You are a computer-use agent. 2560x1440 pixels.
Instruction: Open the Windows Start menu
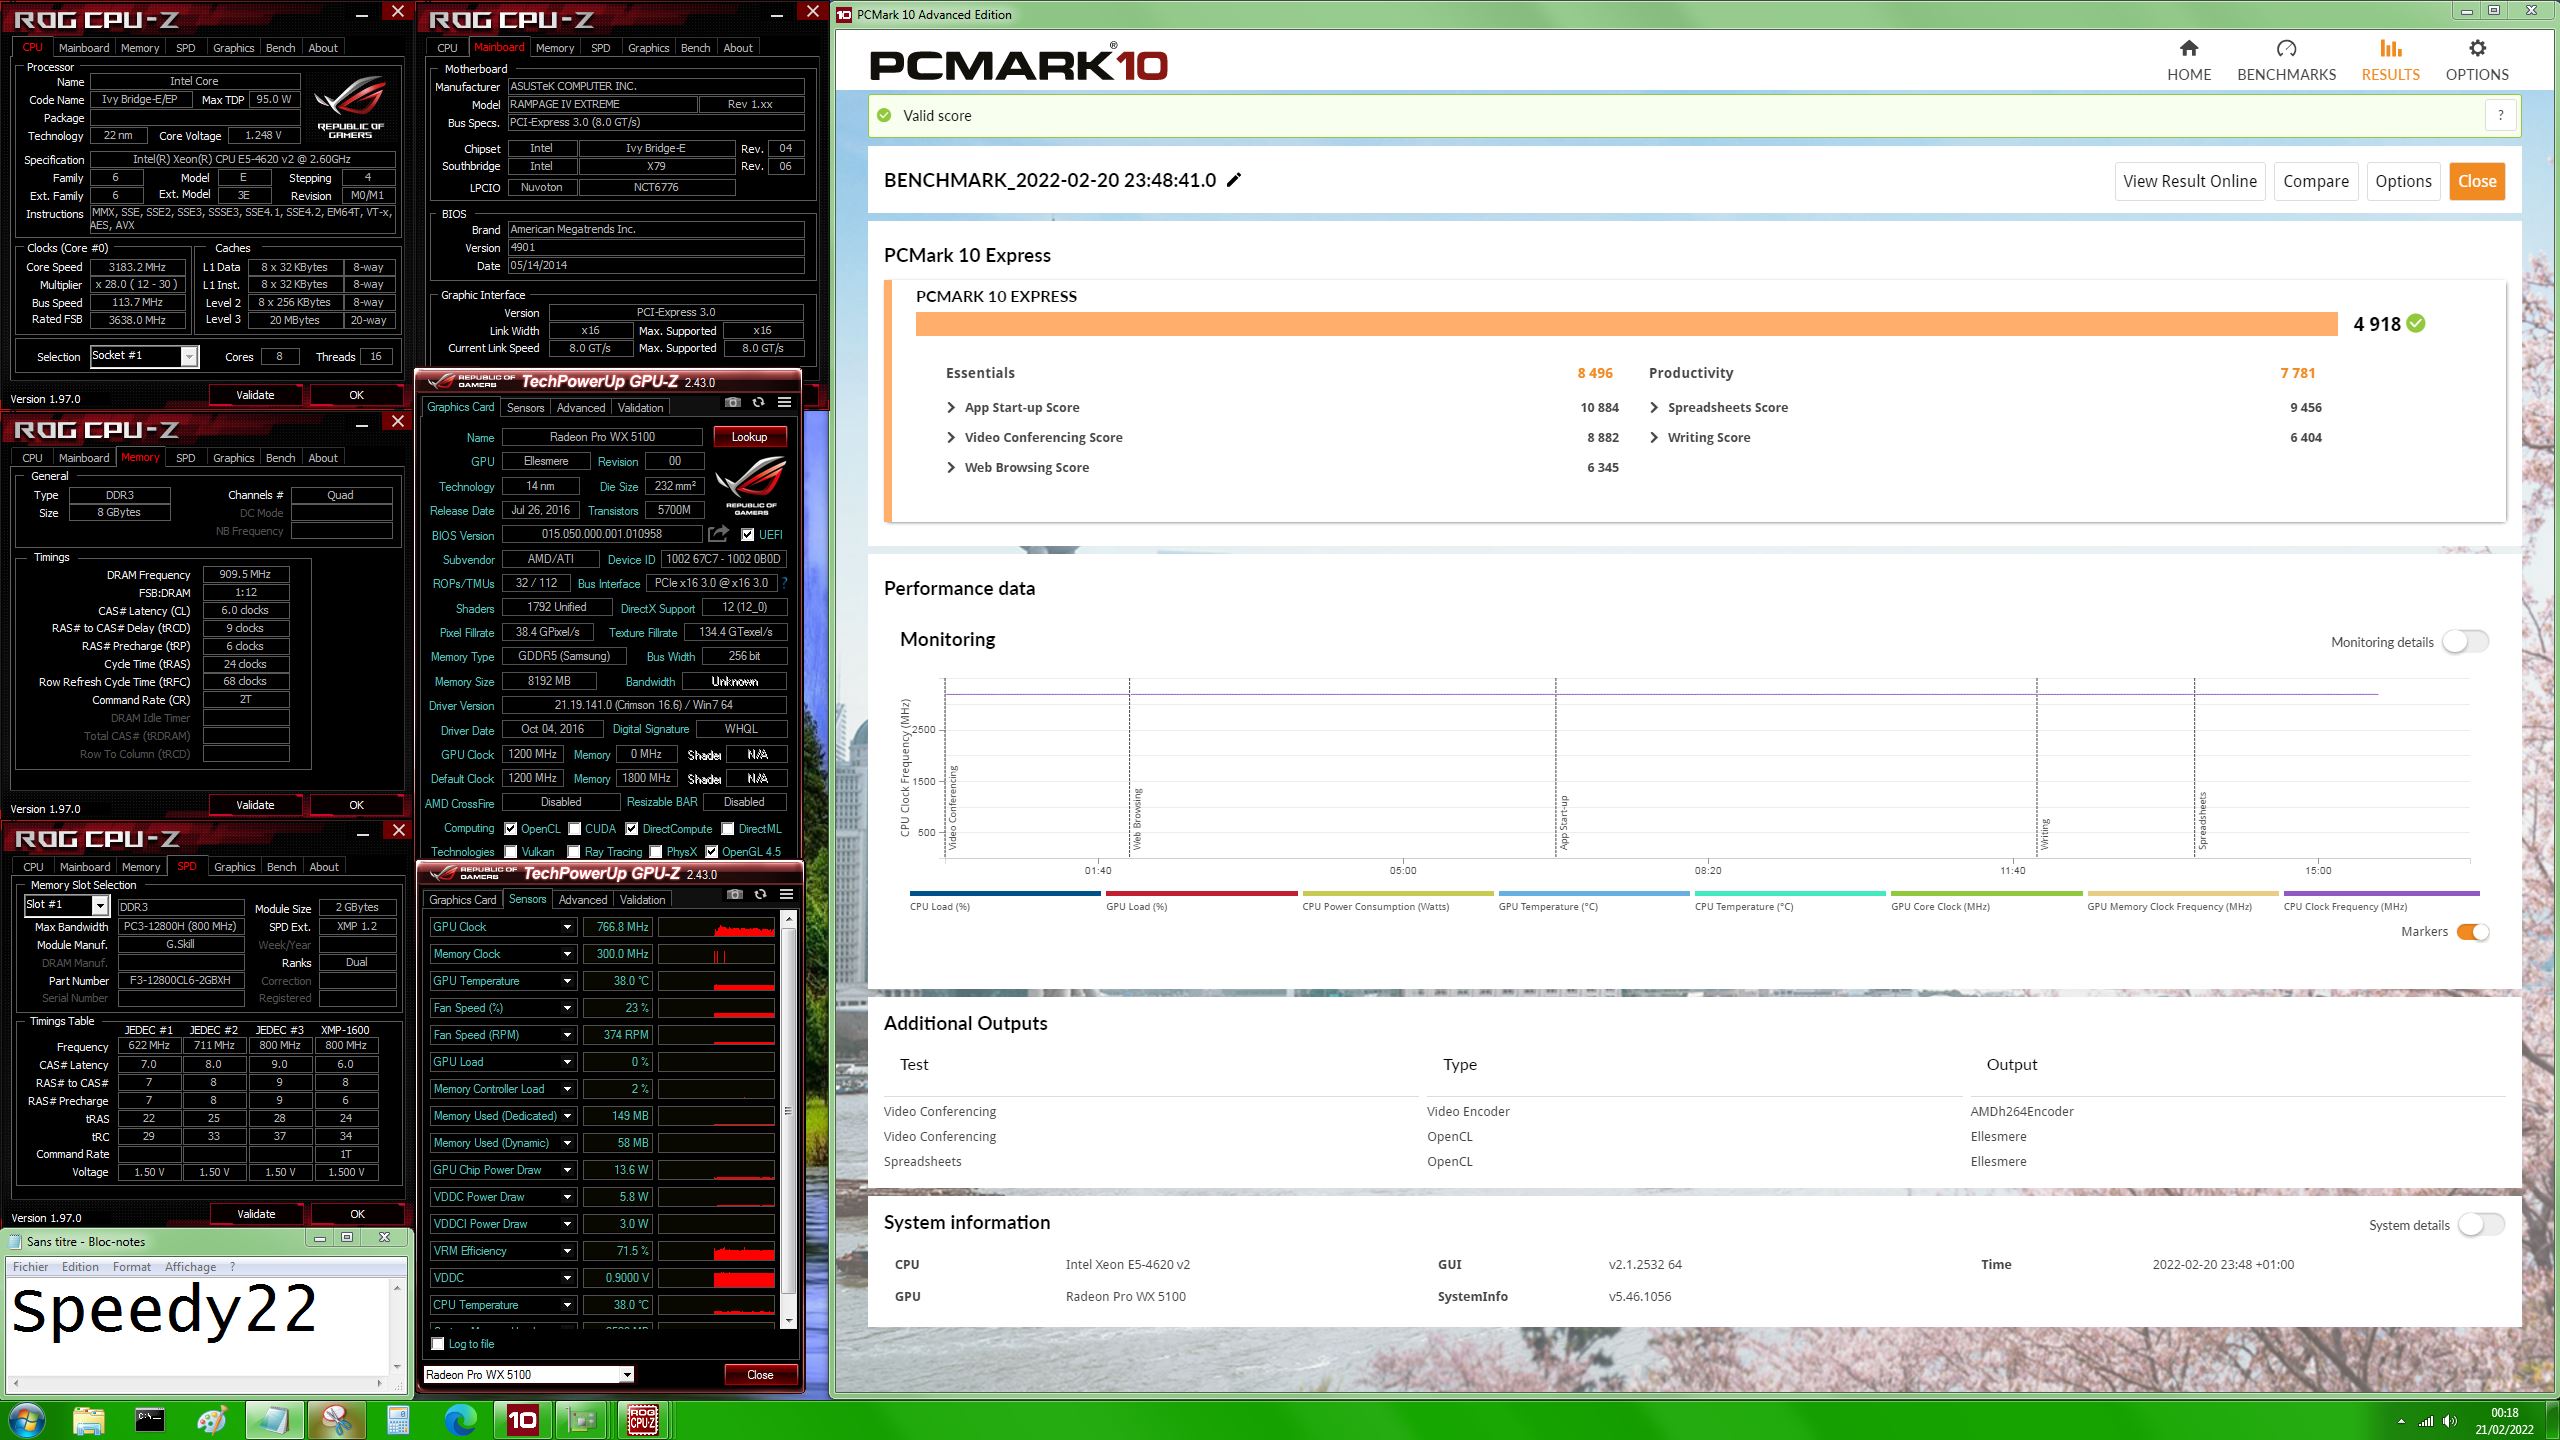click(x=27, y=1420)
